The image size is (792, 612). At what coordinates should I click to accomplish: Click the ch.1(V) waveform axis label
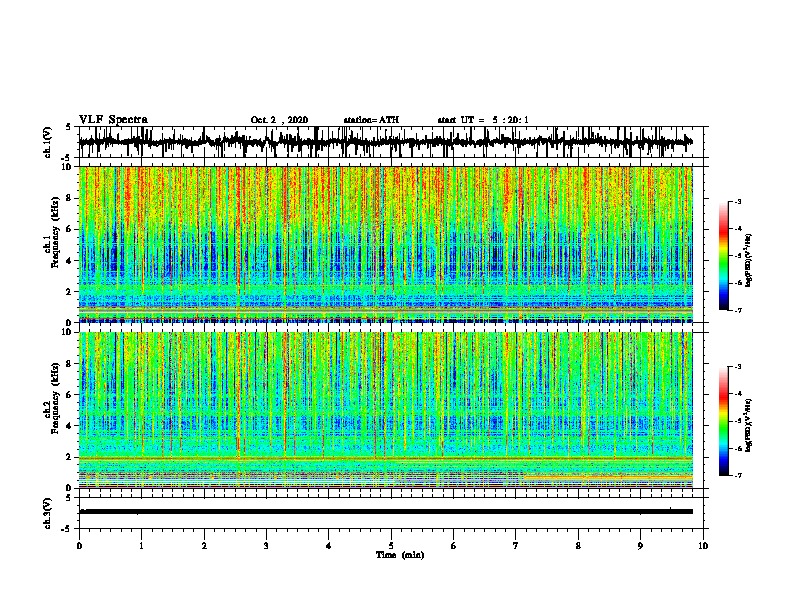pos(48,142)
